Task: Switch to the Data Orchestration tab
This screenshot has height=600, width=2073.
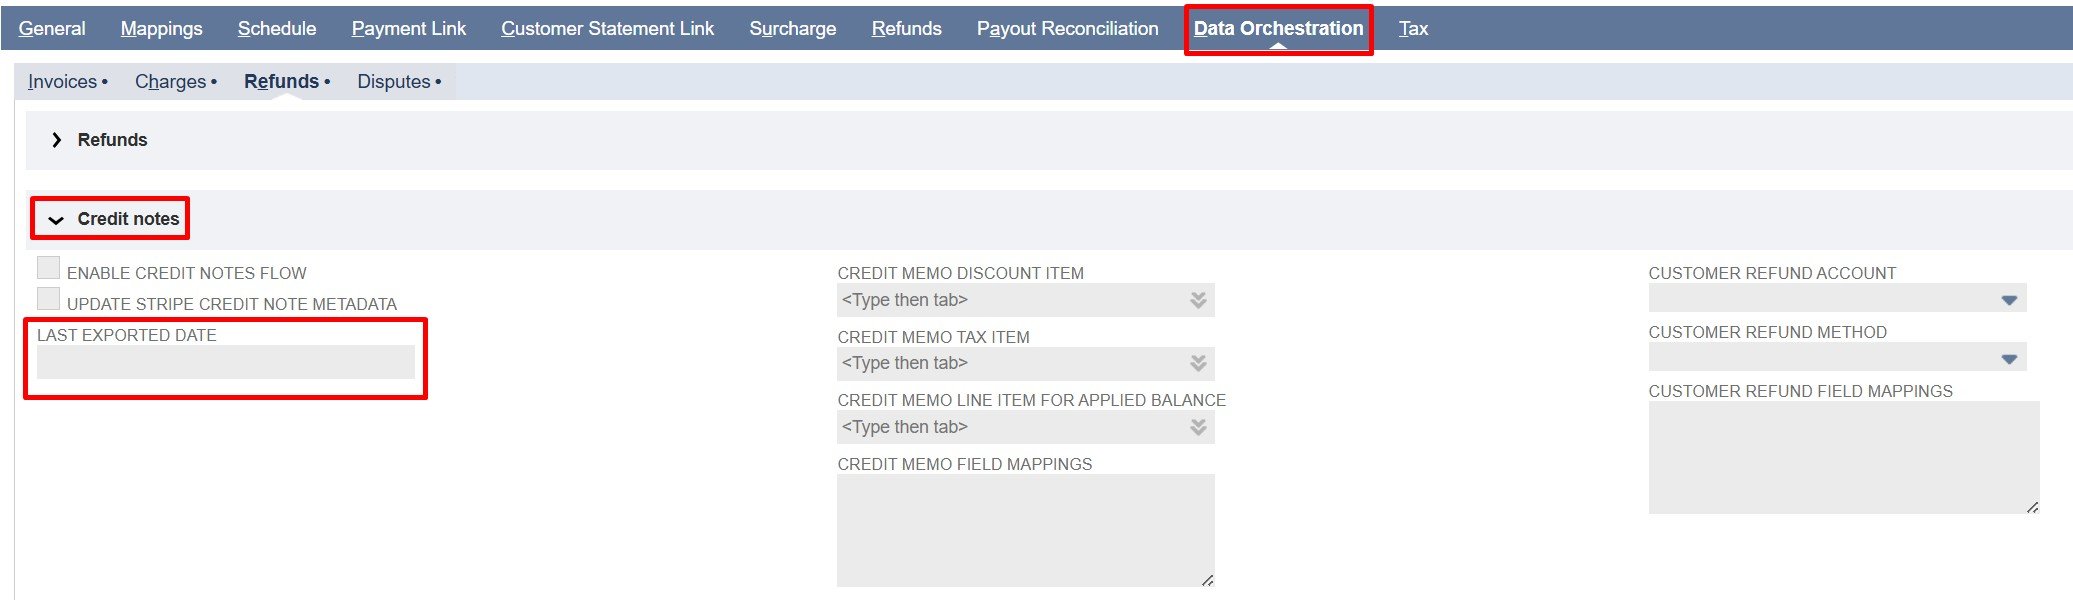Action: point(1277,29)
